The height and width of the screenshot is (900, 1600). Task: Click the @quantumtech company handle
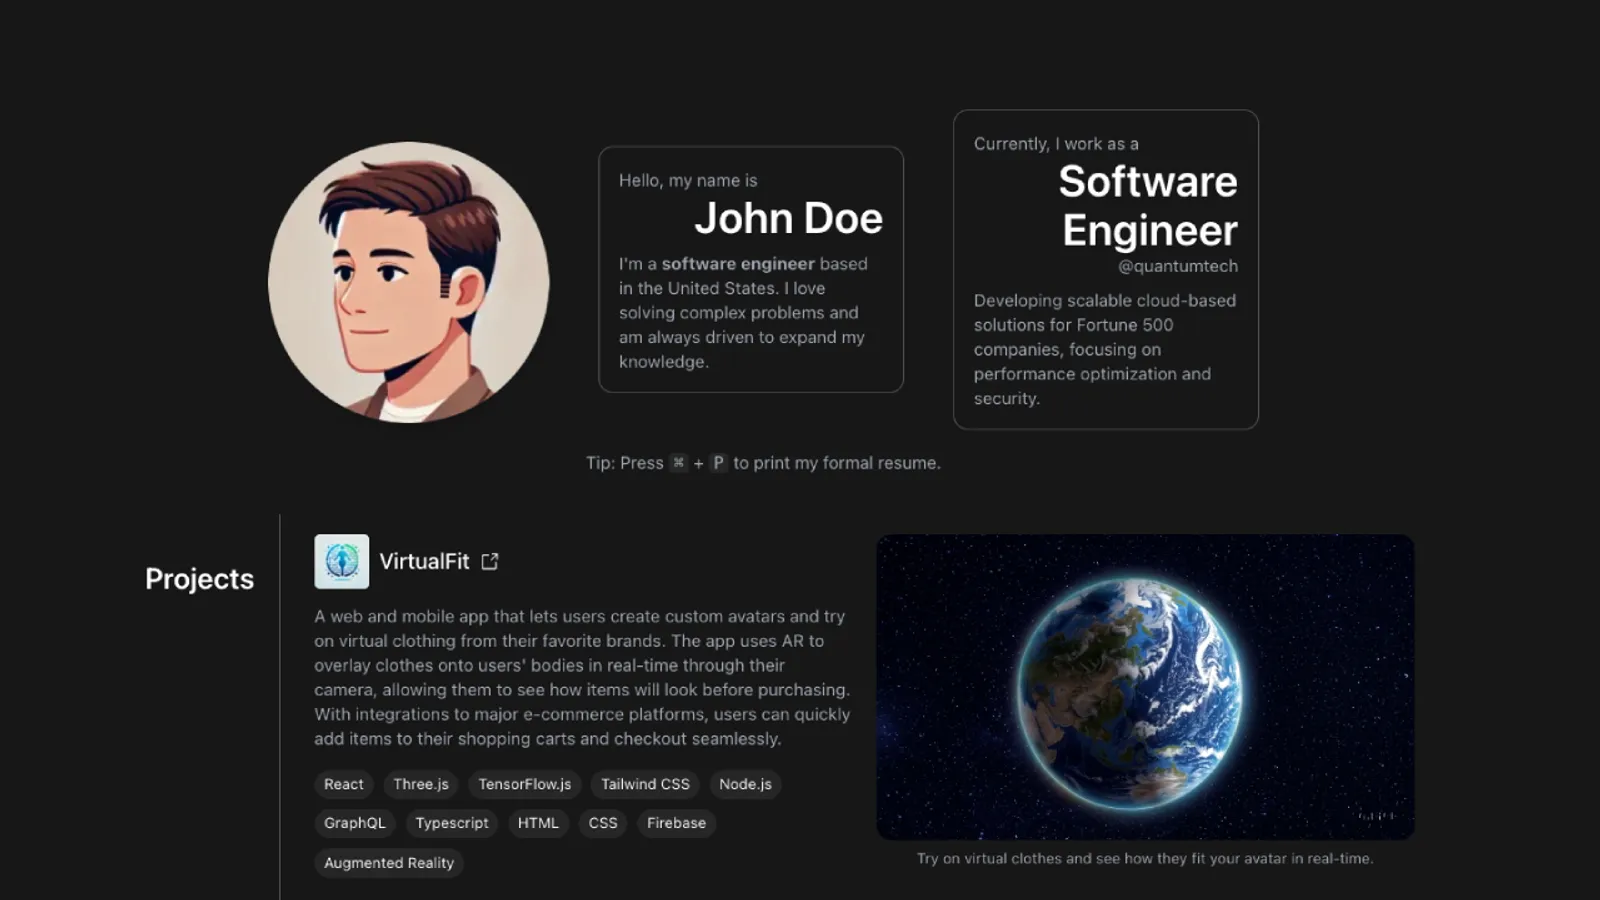tap(1177, 266)
